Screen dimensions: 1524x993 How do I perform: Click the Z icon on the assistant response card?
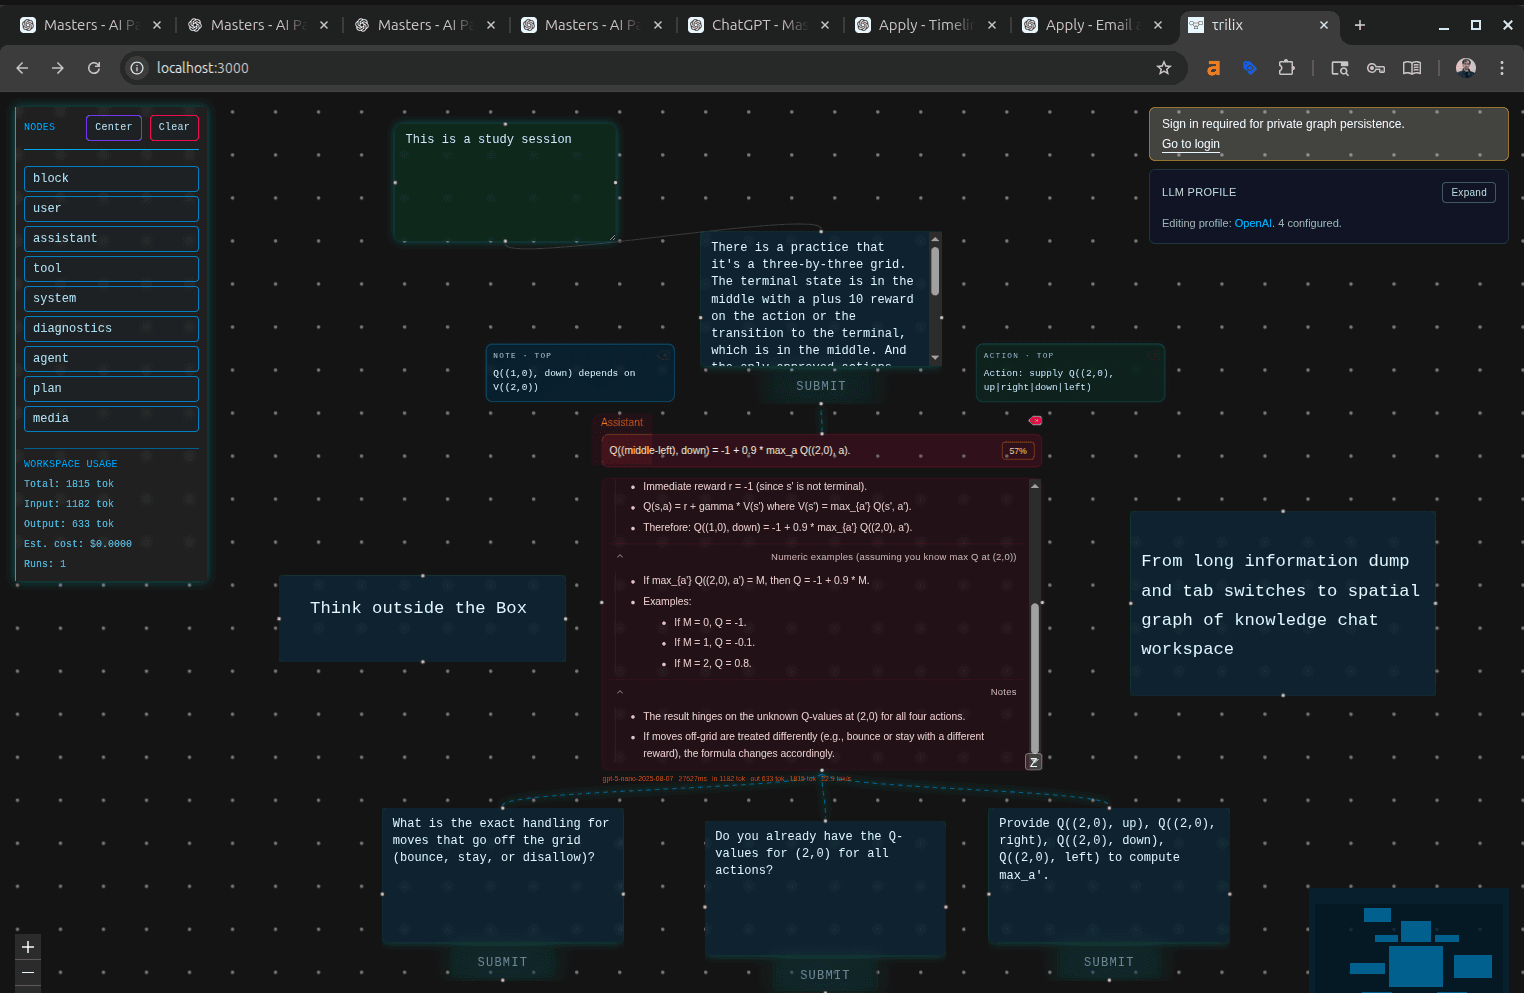point(1033,761)
